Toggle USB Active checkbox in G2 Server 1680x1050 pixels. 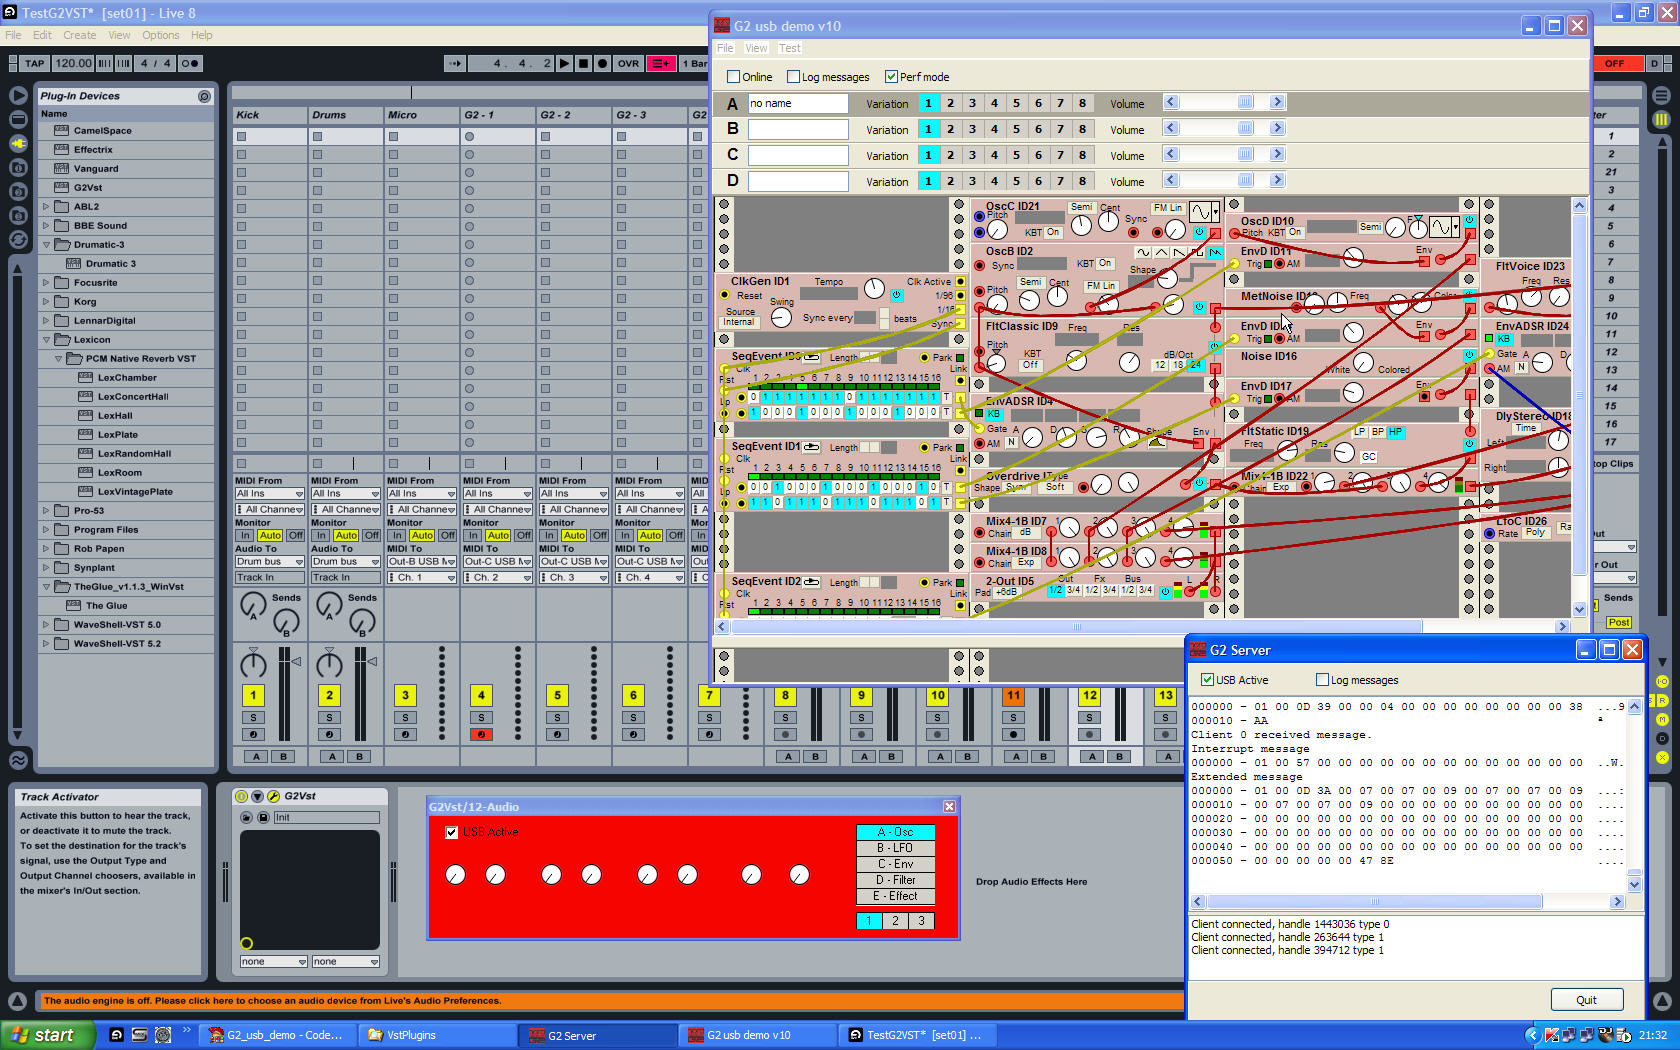tap(1207, 680)
